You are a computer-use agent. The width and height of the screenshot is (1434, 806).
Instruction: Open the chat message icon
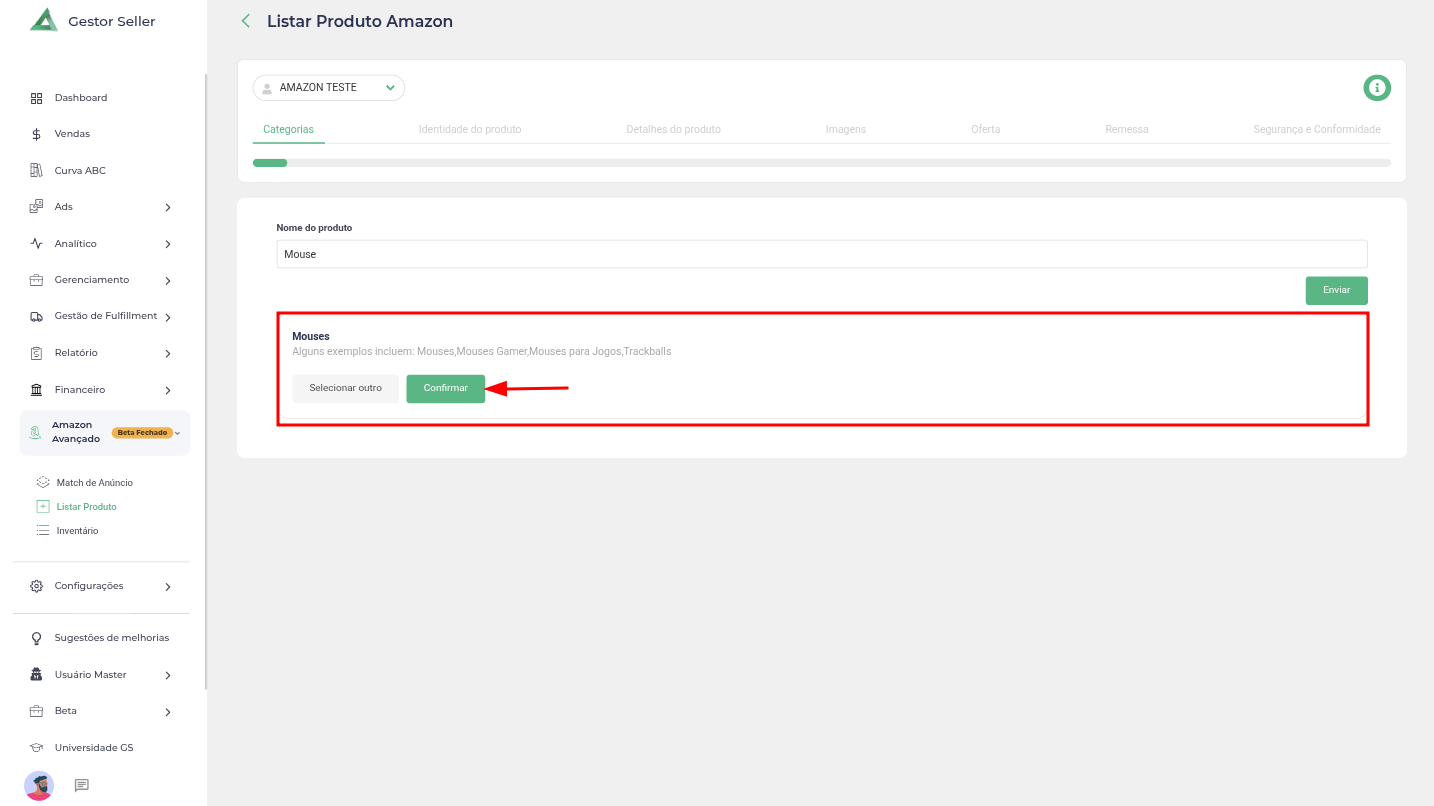point(82,785)
